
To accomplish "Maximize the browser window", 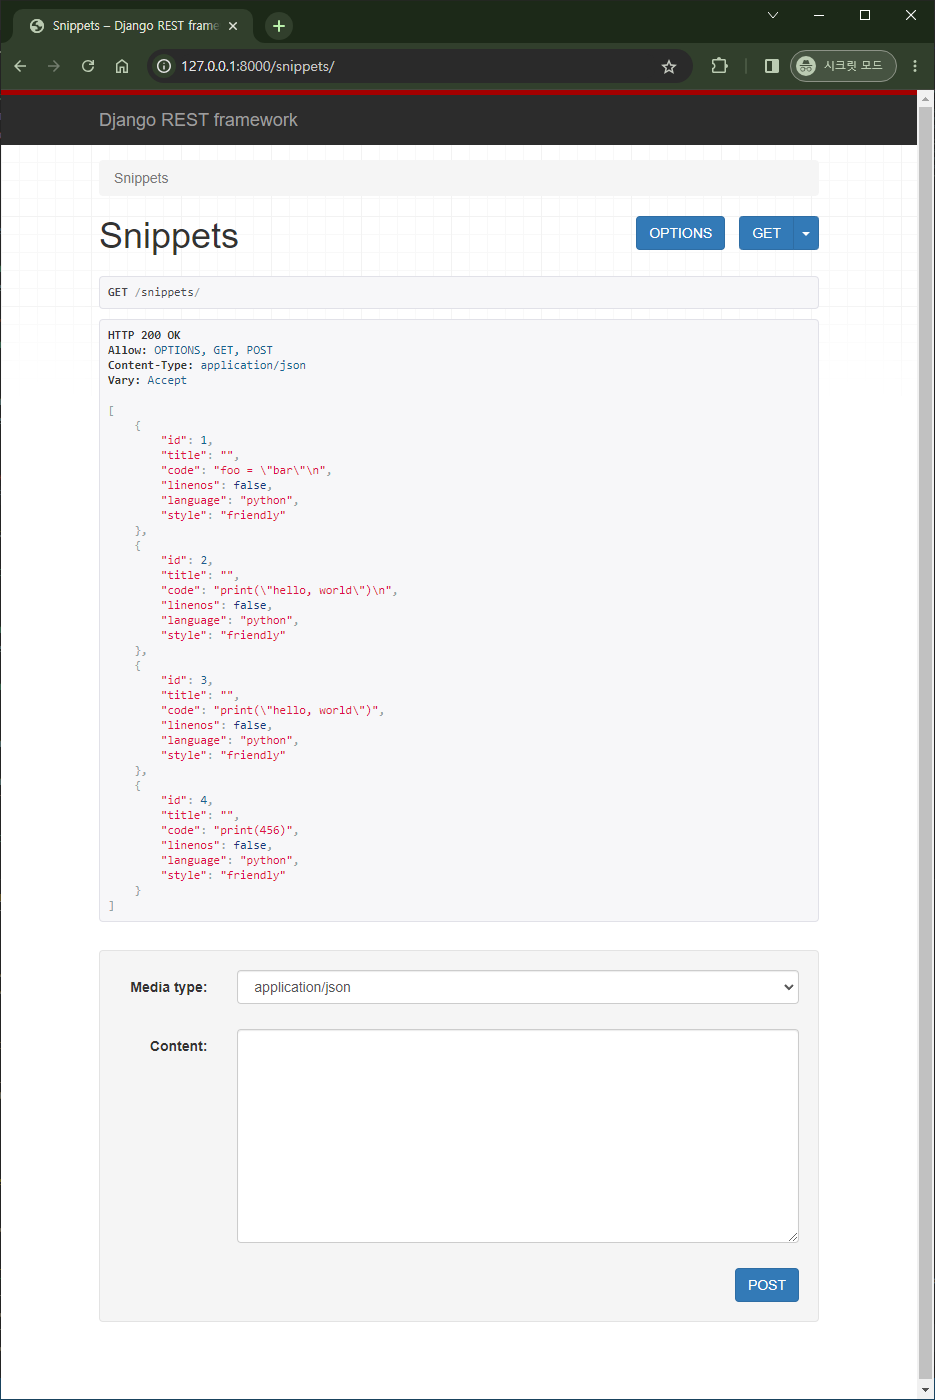I will click(865, 15).
